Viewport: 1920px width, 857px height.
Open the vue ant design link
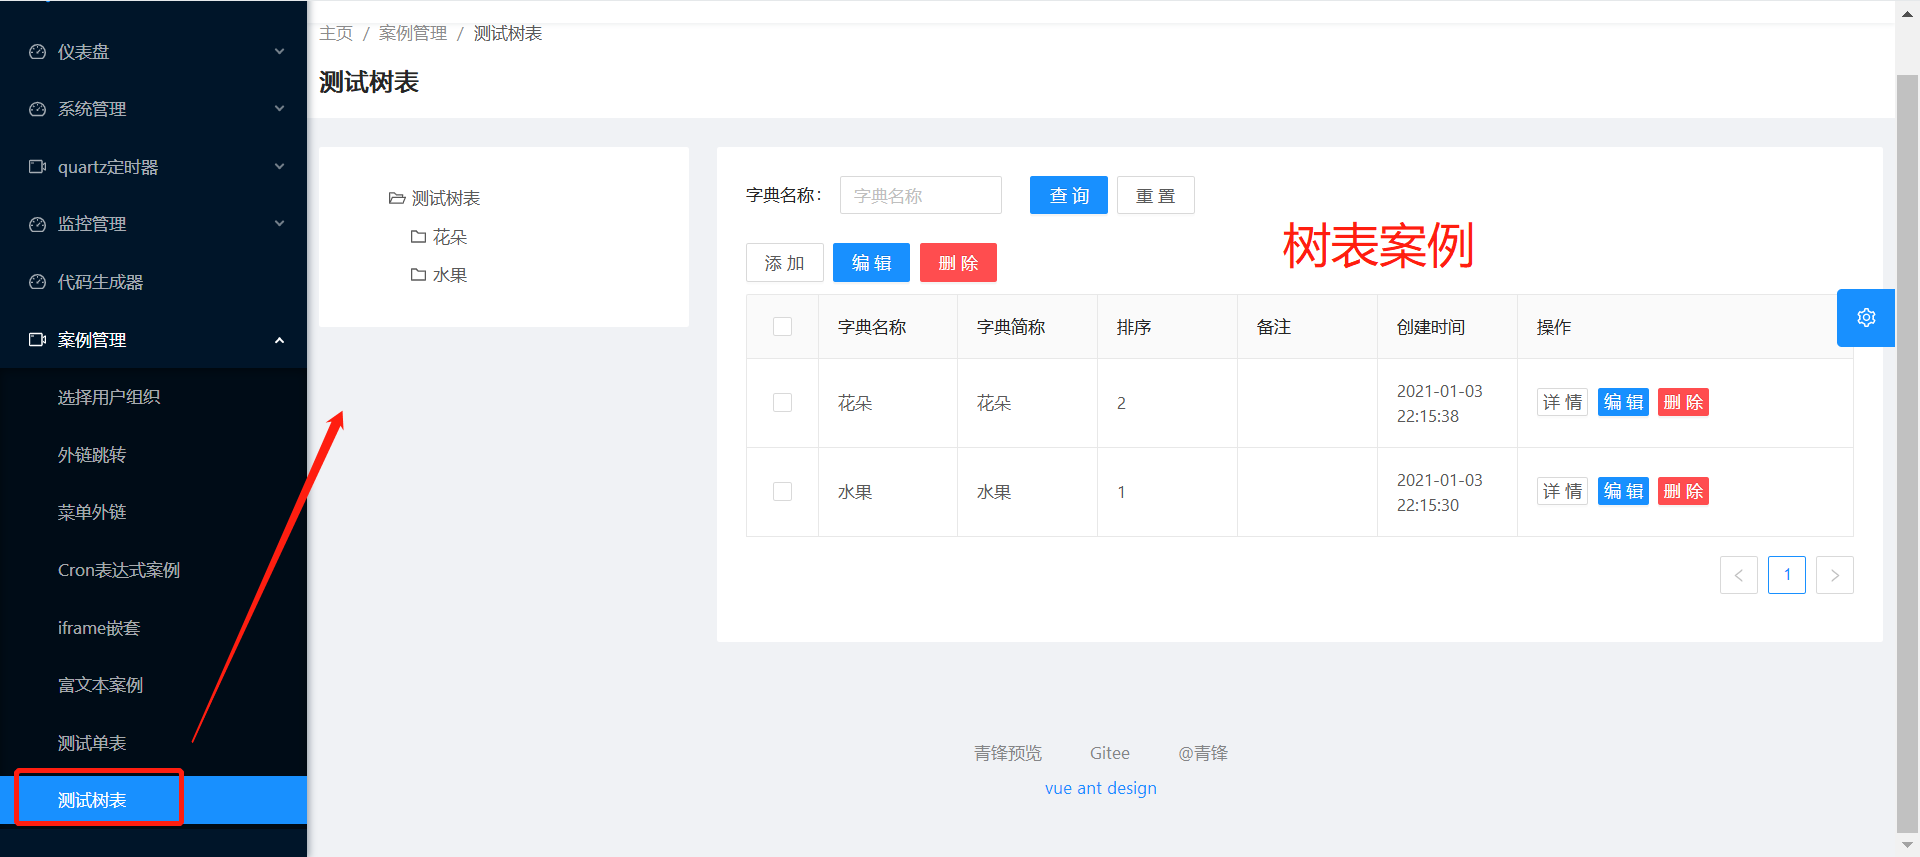pos(1101,788)
